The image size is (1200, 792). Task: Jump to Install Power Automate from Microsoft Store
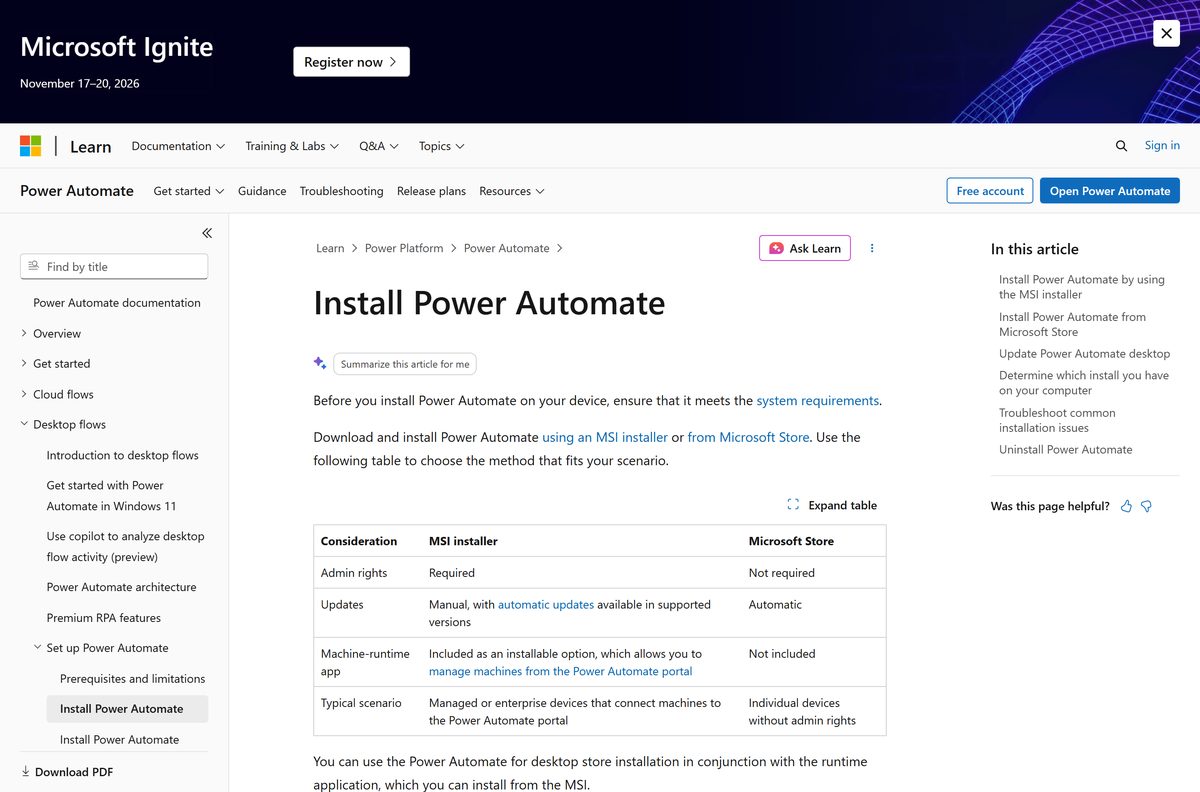point(1072,324)
